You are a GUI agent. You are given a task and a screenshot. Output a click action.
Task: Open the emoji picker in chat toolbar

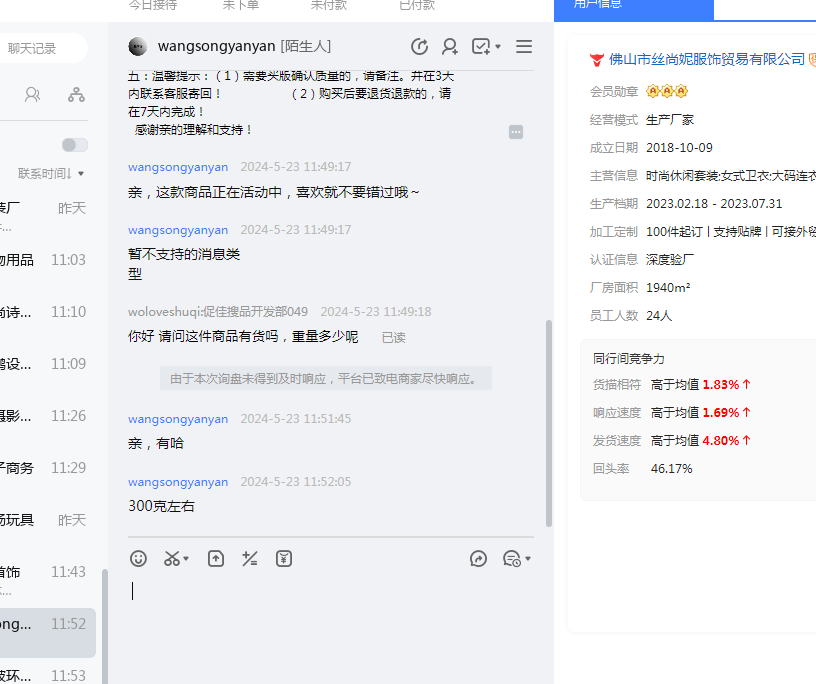tap(139, 559)
